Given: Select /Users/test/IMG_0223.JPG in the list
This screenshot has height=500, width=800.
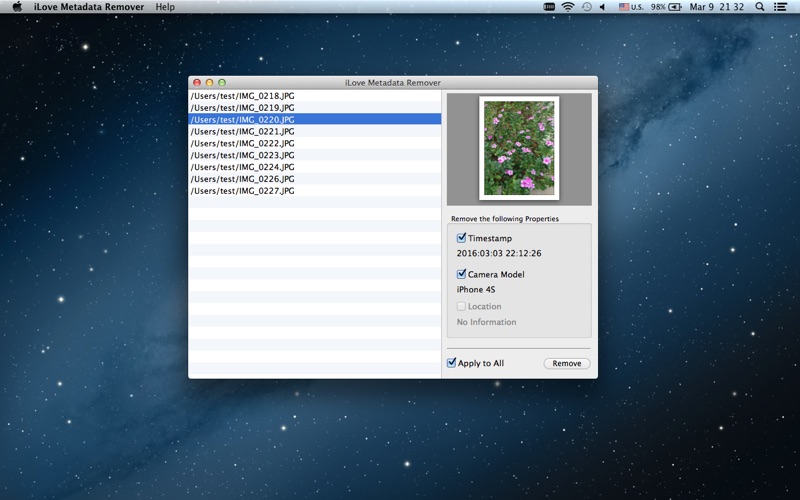Looking at the screenshot, I should 315,155.
